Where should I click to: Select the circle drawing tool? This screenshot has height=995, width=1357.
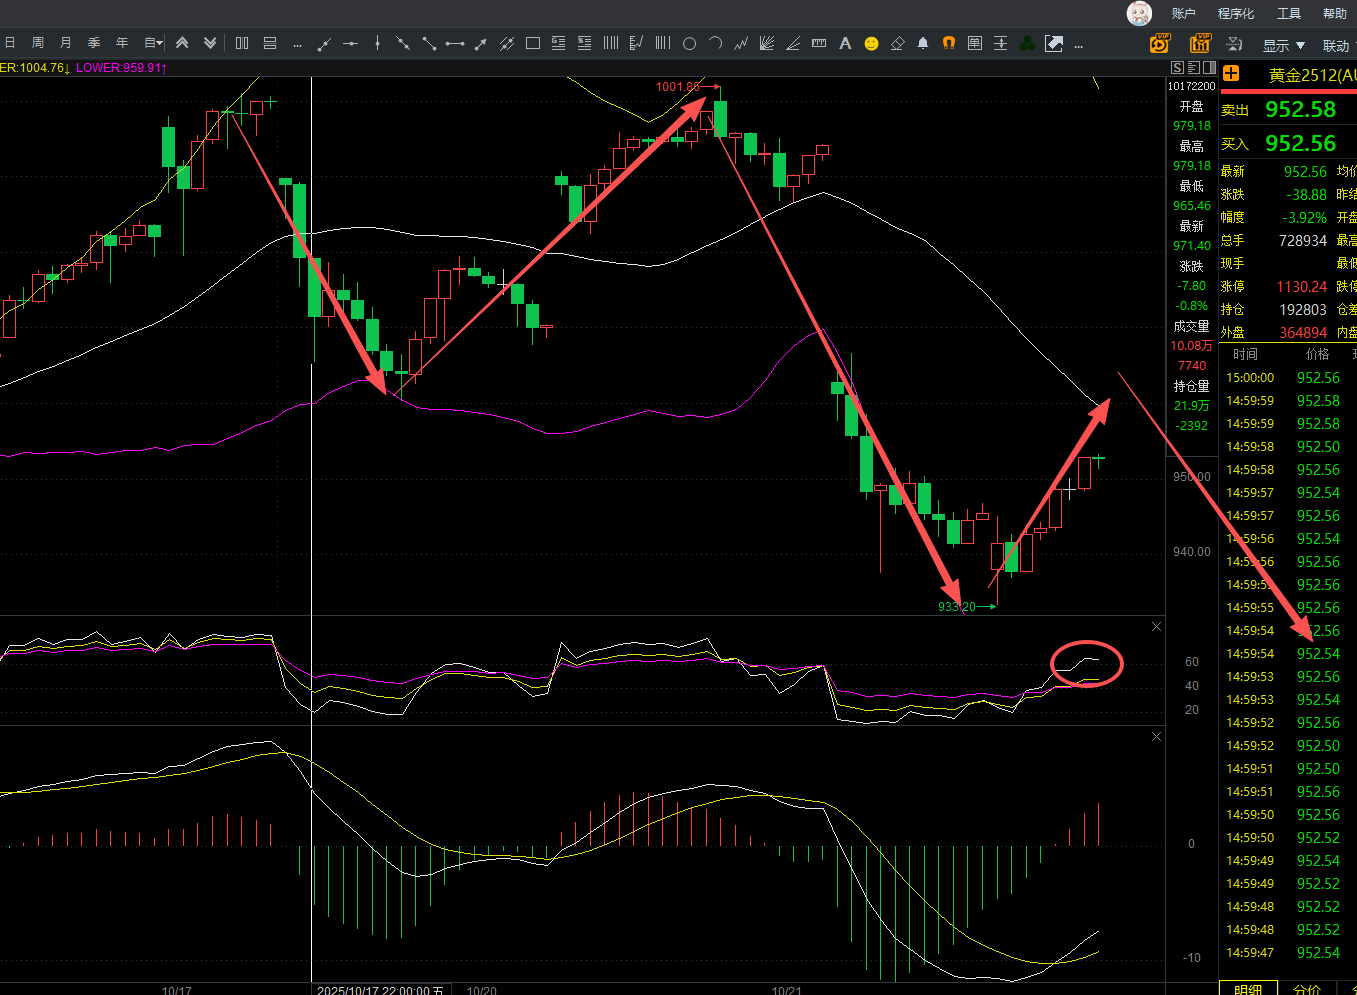pyautogui.click(x=689, y=43)
